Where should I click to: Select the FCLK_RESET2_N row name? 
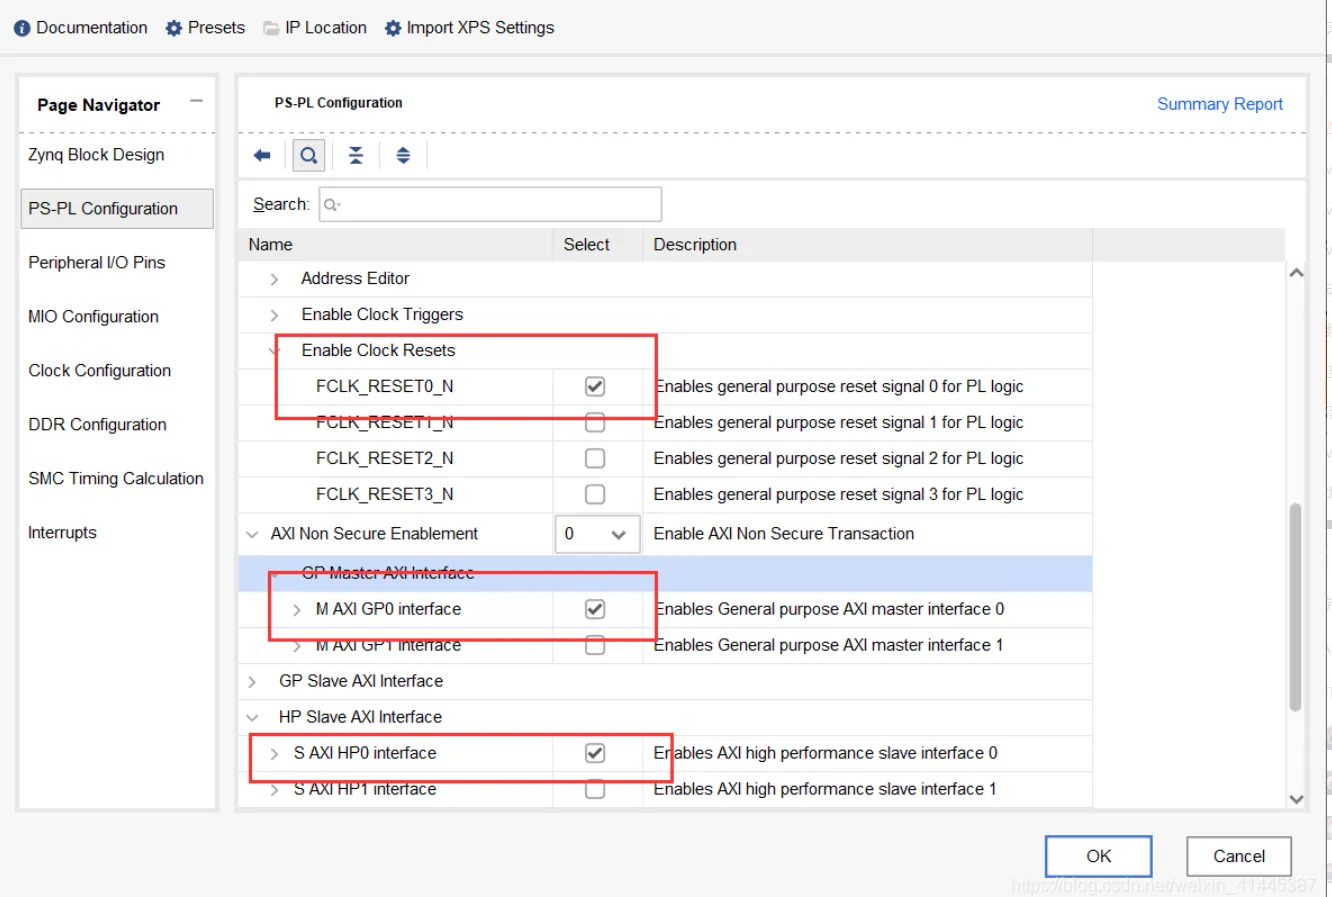(x=384, y=458)
